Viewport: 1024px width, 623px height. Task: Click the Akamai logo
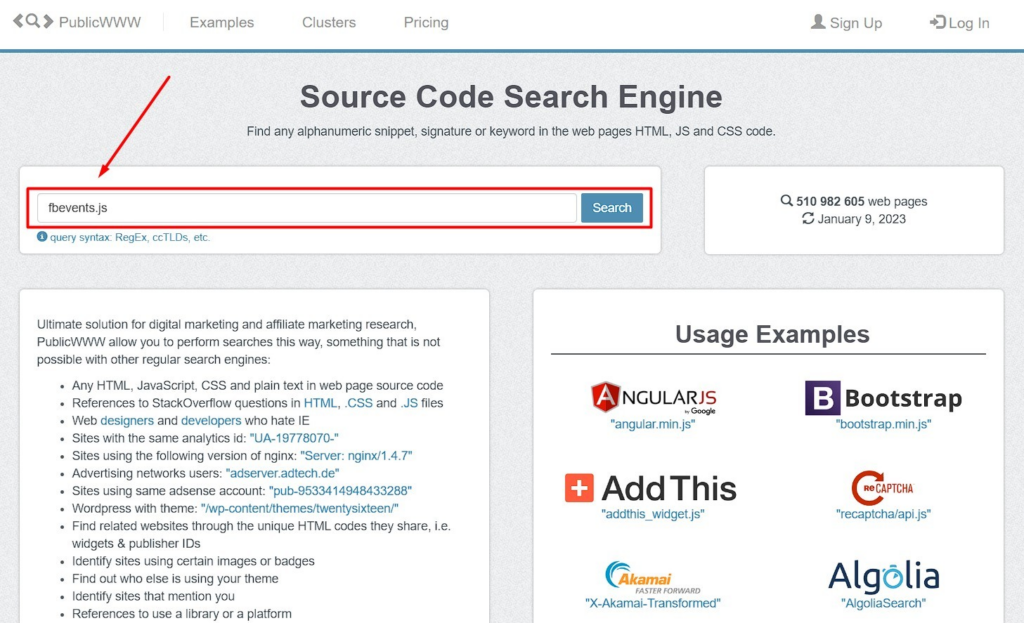click(x=652, y=577)
